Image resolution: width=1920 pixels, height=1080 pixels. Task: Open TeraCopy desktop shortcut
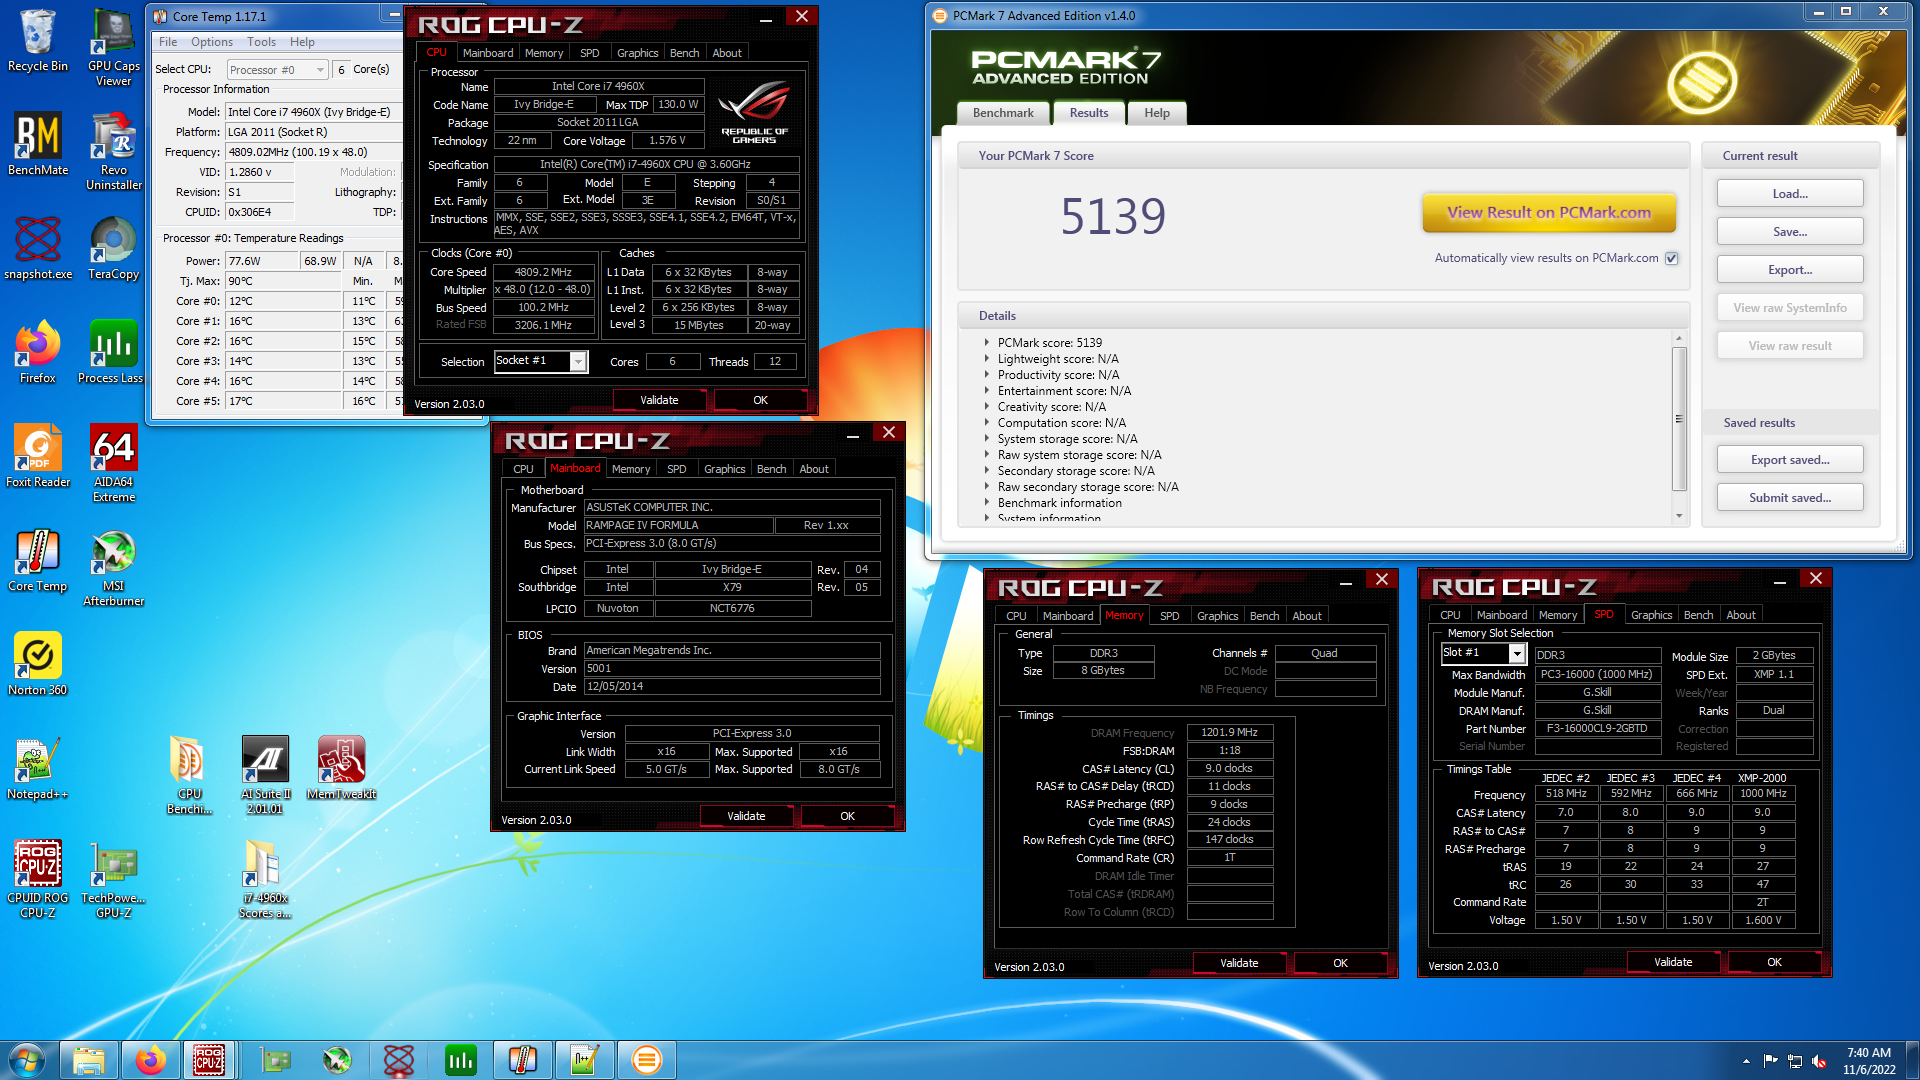[x=113, y=248]
